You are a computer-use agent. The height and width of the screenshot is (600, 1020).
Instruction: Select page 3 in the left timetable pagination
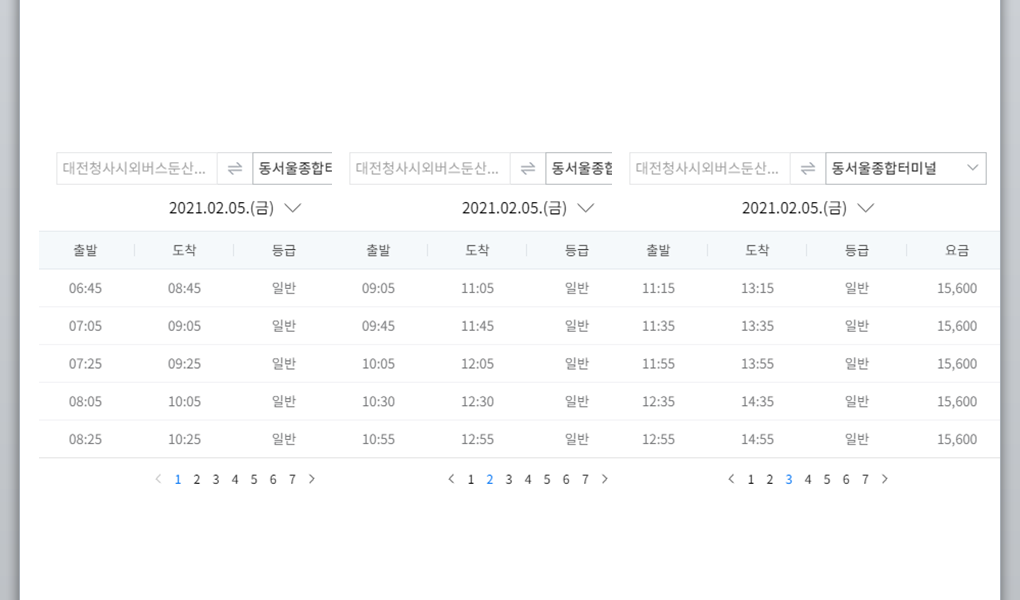click(216, 480)
